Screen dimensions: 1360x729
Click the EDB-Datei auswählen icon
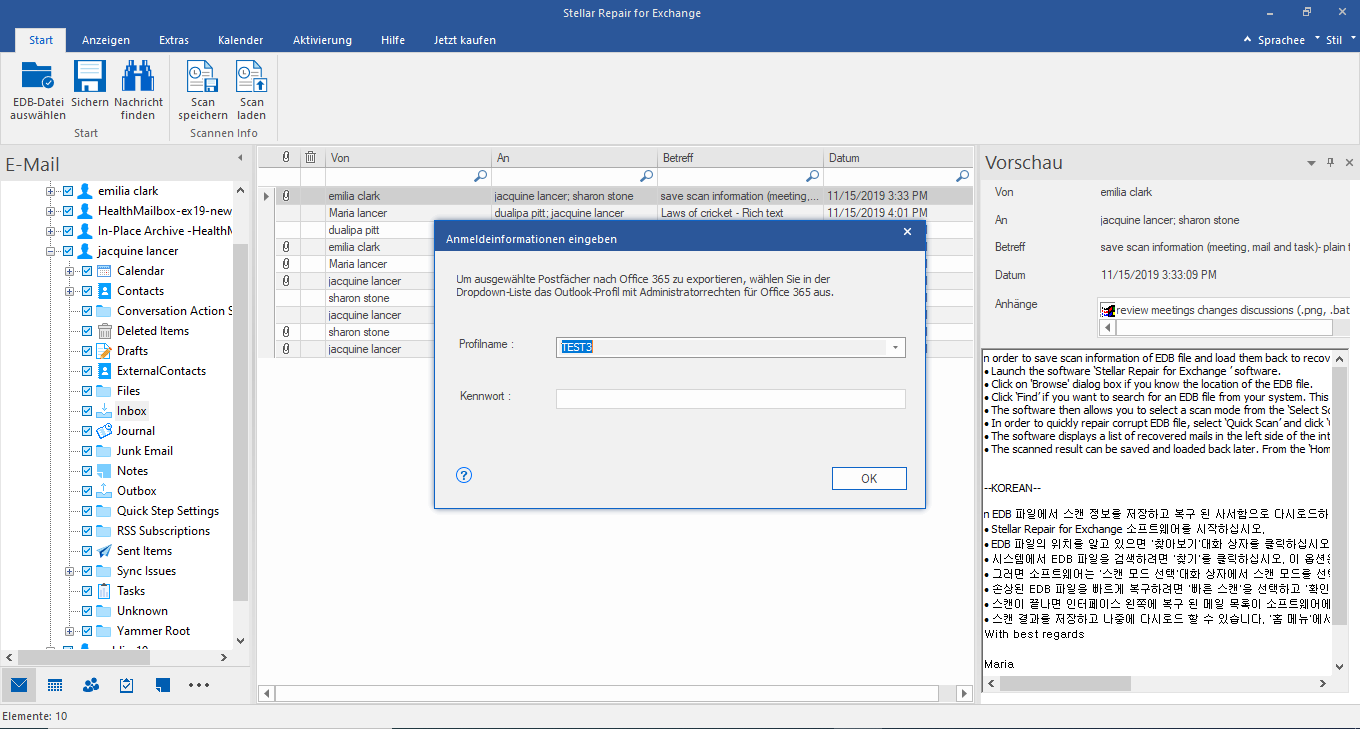pos(38,78)
